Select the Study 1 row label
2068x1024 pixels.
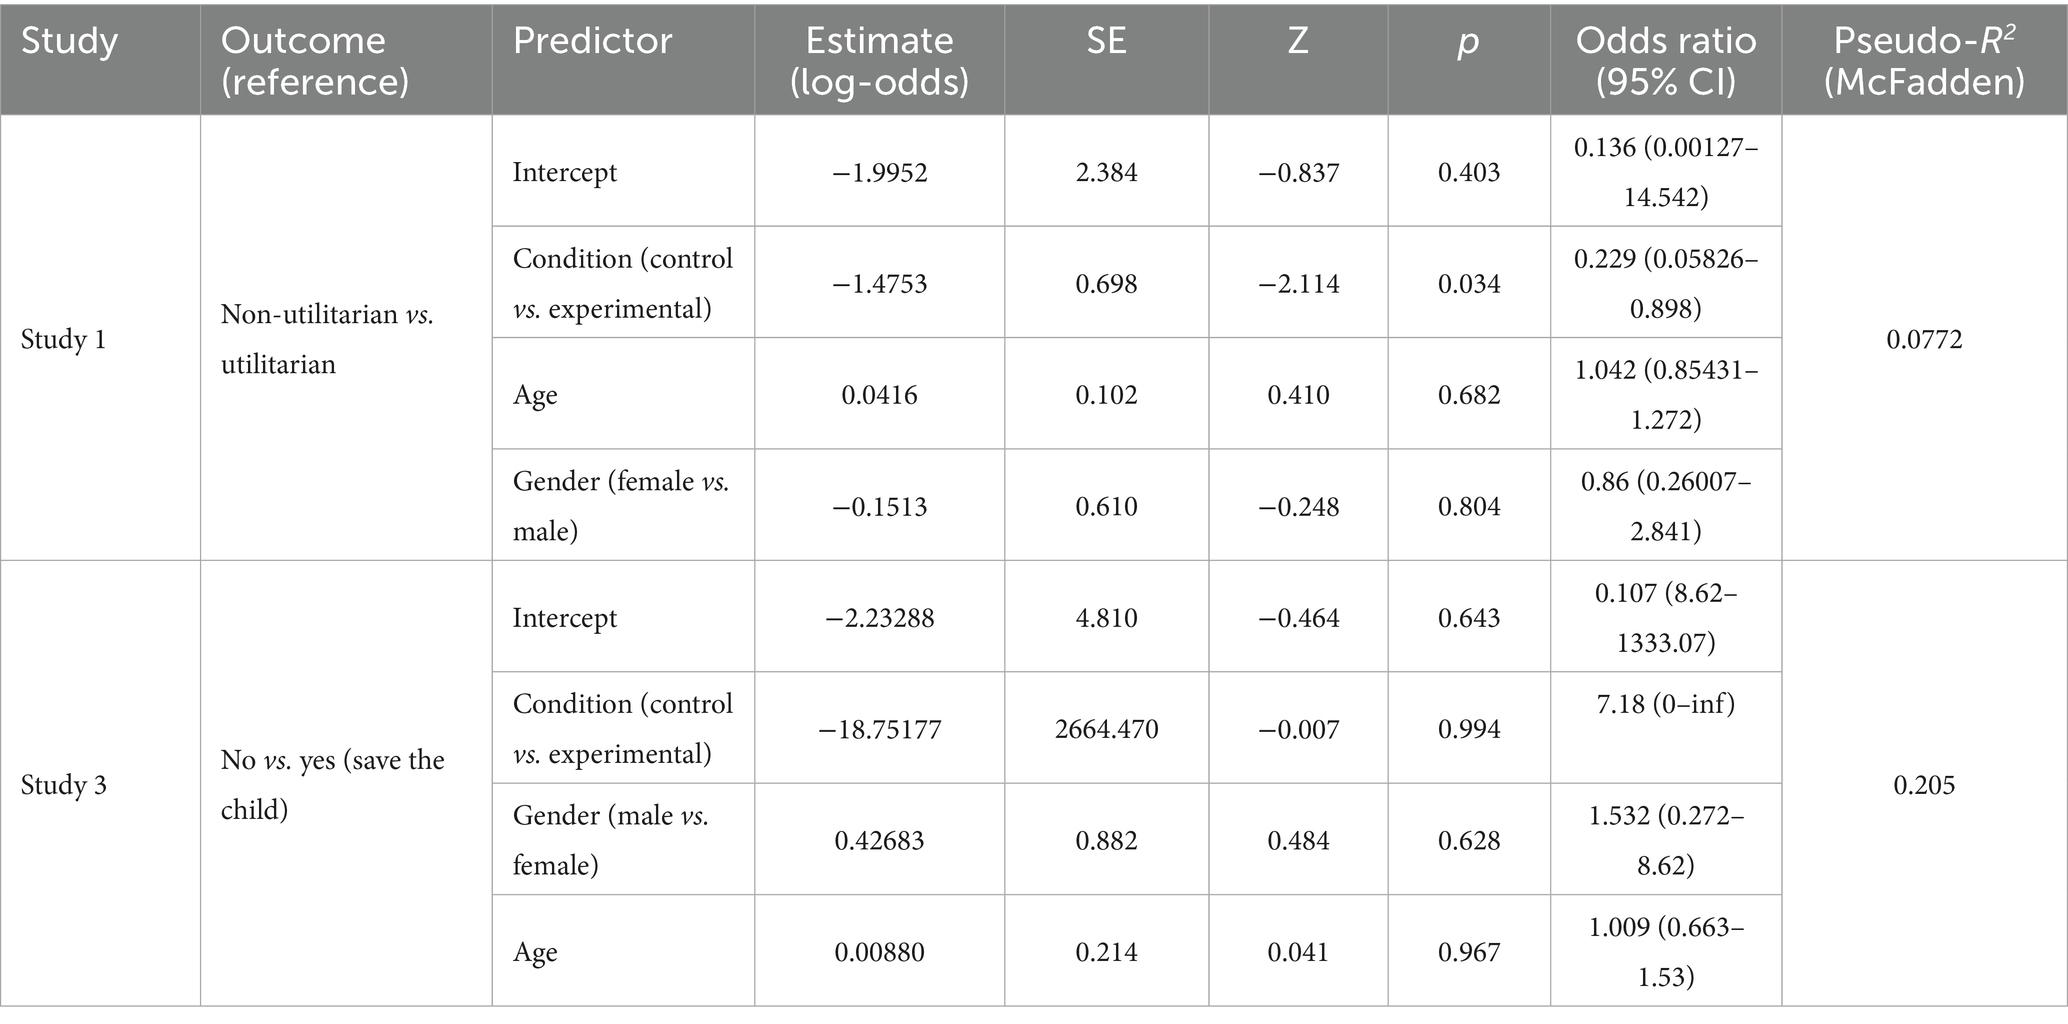coord(63,340)
